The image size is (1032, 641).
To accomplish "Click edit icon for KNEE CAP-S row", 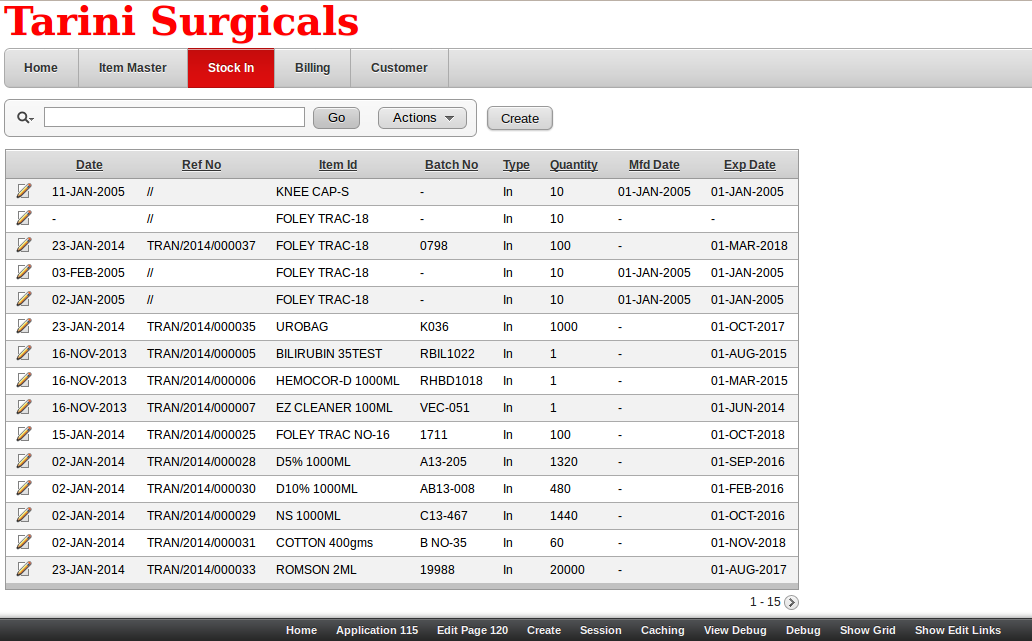I will pyautogui.click(x=24, y=191).
